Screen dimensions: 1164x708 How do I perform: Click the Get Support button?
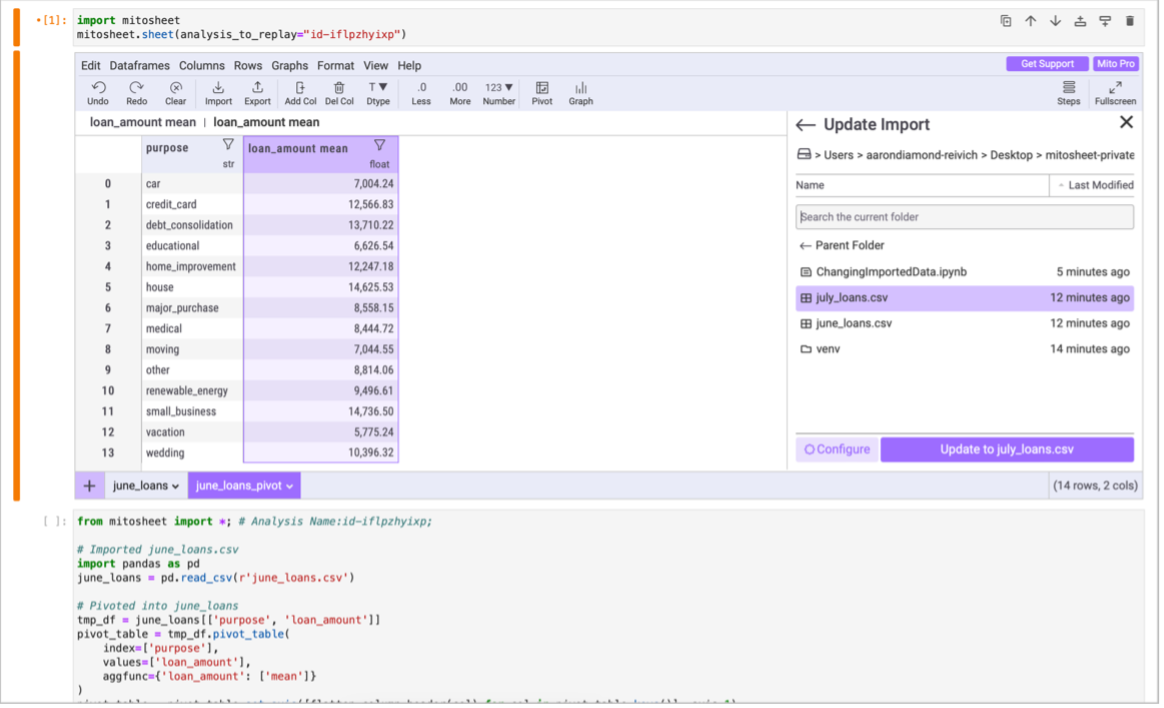click(x=1047, y=64)
